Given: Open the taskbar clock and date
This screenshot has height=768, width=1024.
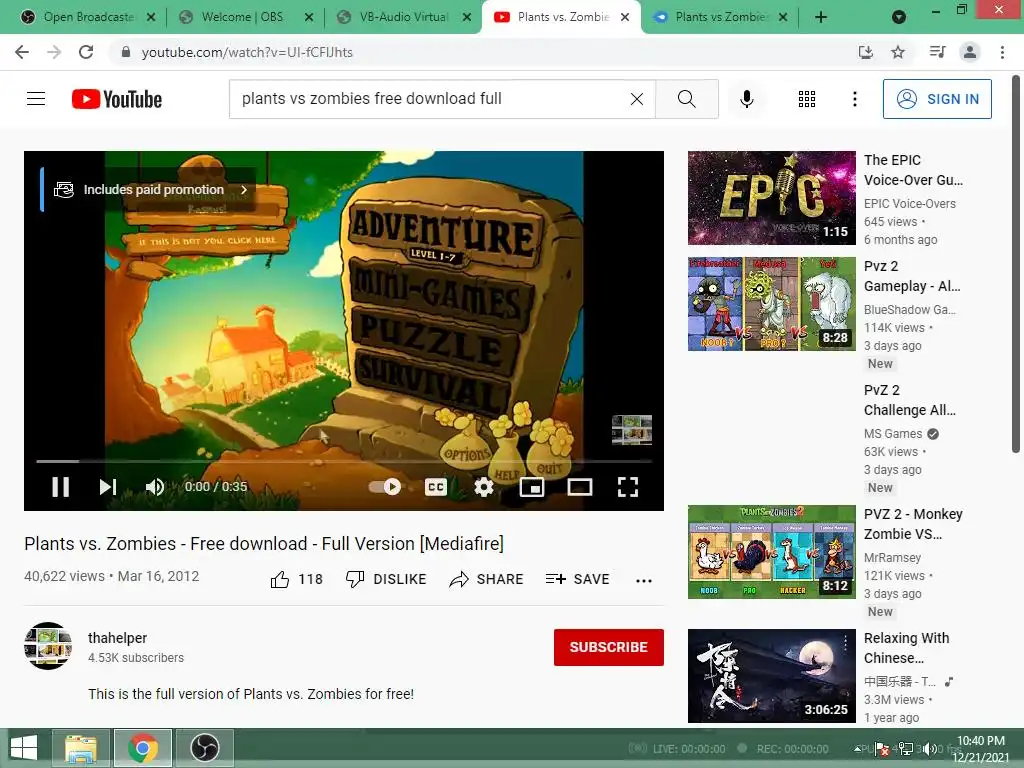Looking at the screenshot, I should [981, 748].
